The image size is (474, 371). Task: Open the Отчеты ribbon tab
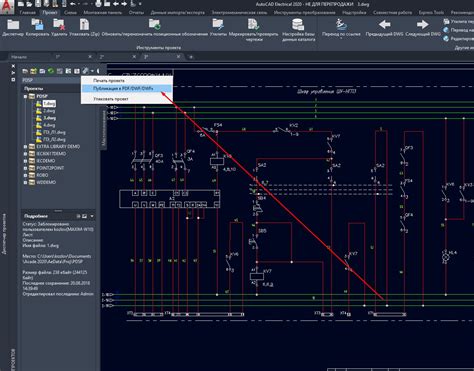(x=136, y=13)
